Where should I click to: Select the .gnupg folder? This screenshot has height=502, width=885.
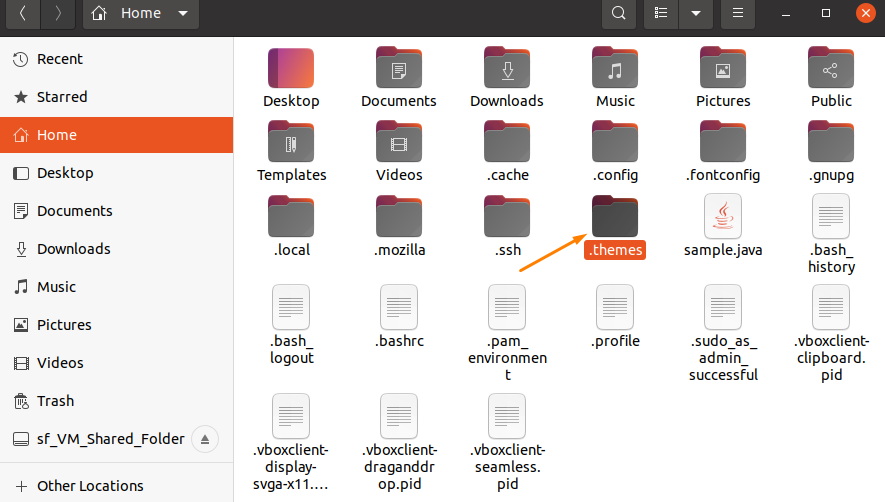tap(831, 142)
